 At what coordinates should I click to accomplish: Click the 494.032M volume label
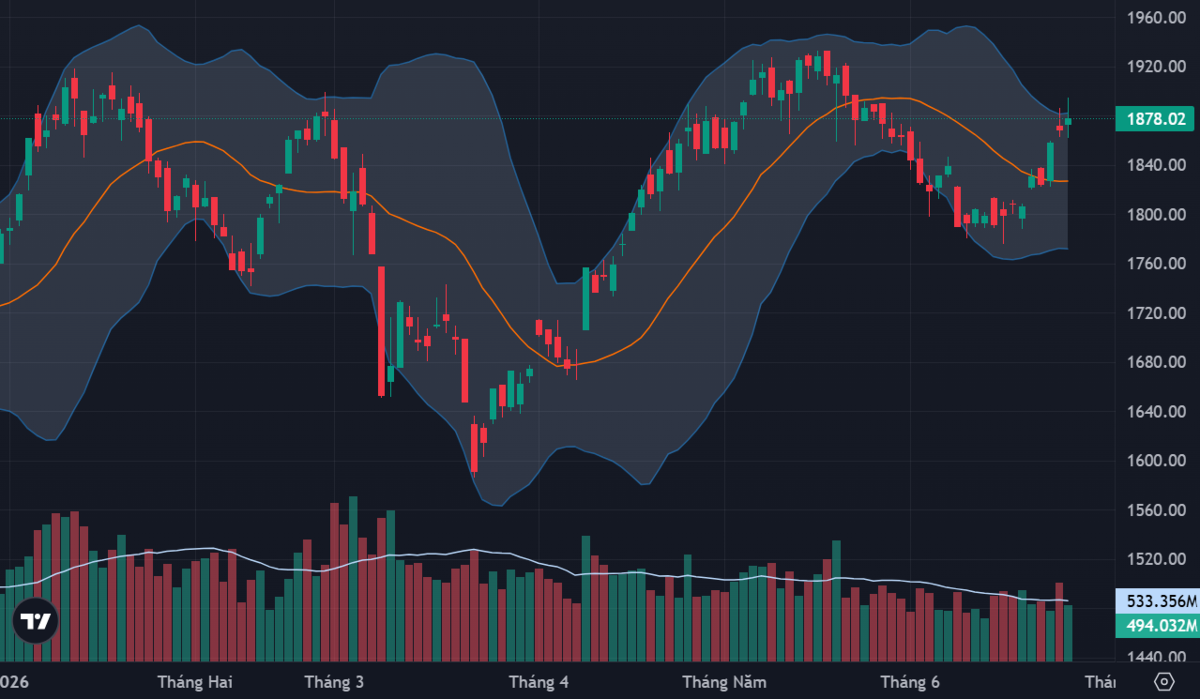(x=1156, y=627)
